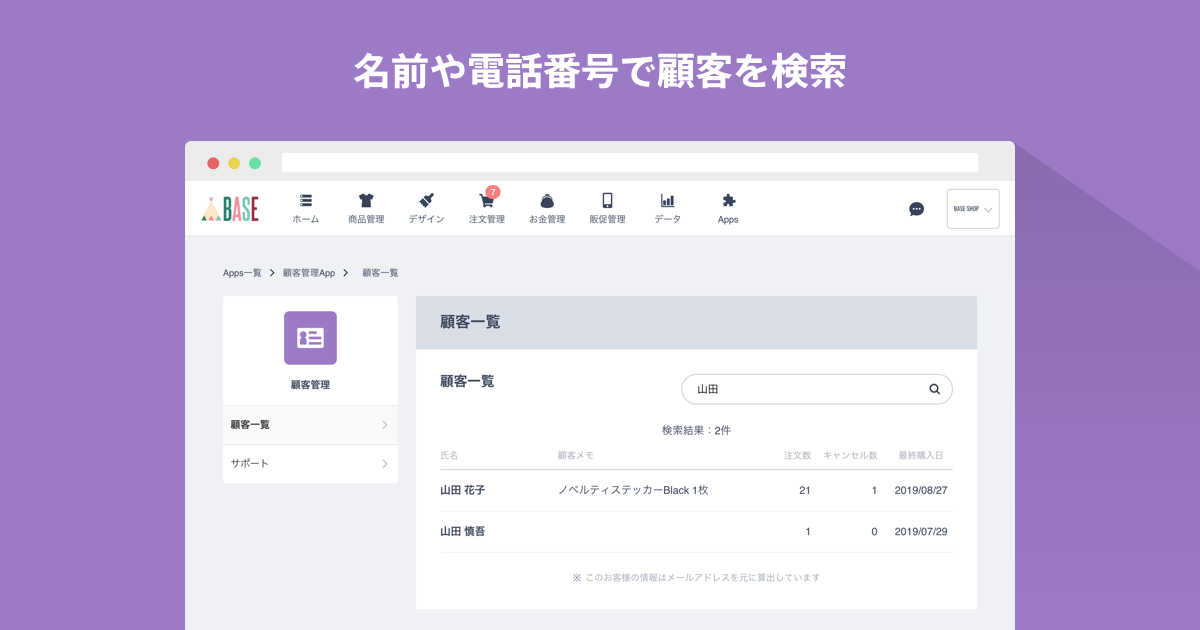
Task: Click the purple 顧客管理 app icon
Action: click(x=310, y=338)
